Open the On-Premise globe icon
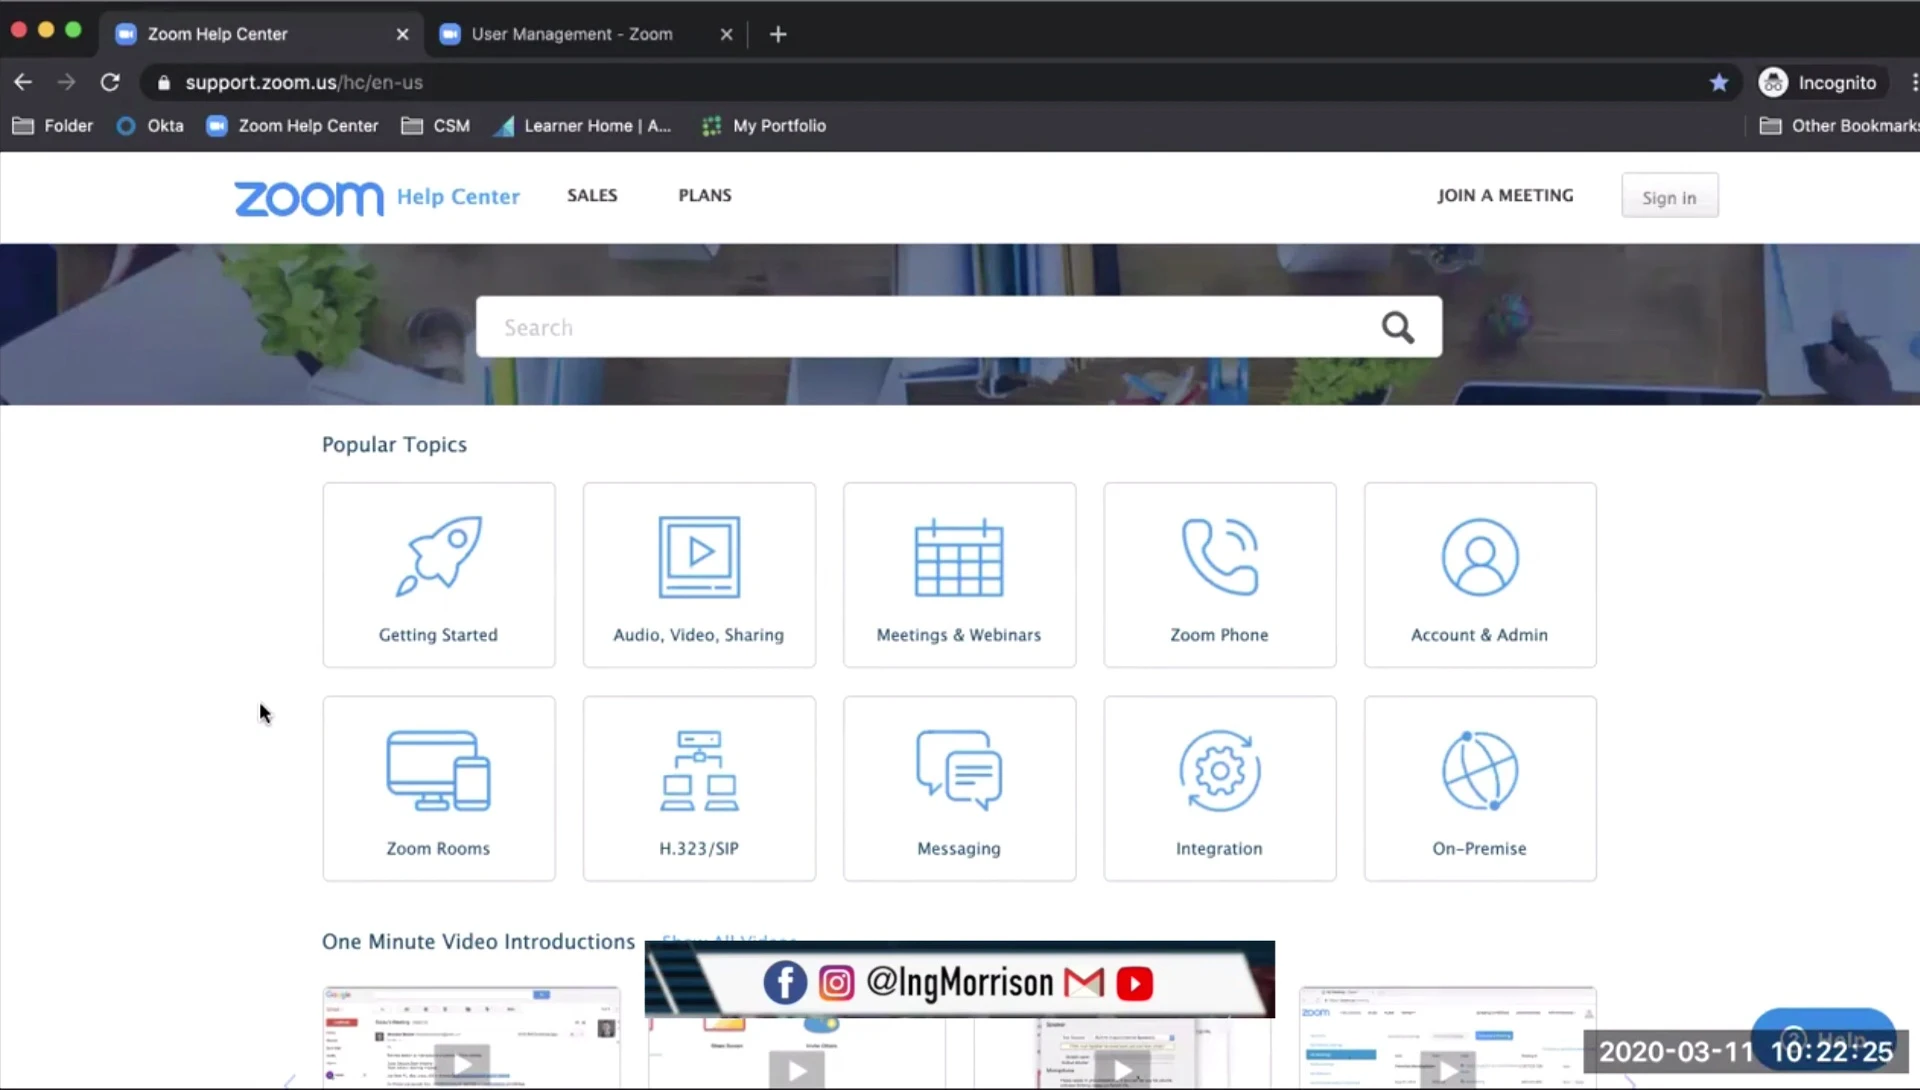Screen dimensions: 1920x1090 tap(1480, 770)
